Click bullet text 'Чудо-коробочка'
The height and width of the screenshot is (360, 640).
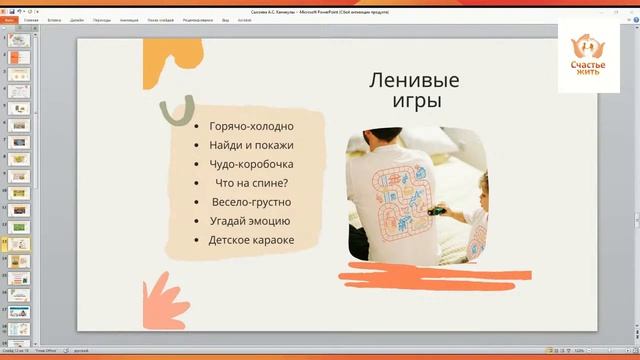pyautogui.click(x=251, y=164)
